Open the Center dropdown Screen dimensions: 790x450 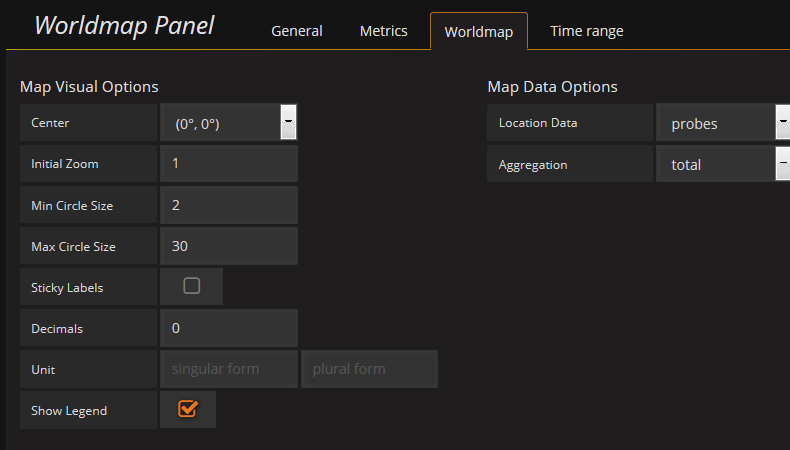click(x=222, y=123)
